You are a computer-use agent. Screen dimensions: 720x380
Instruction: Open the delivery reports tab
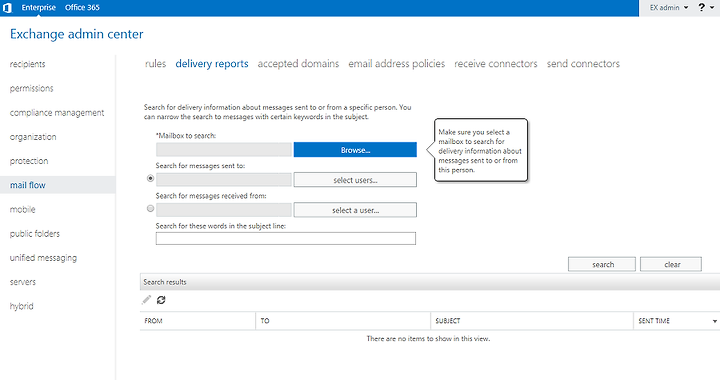(212, 64)
